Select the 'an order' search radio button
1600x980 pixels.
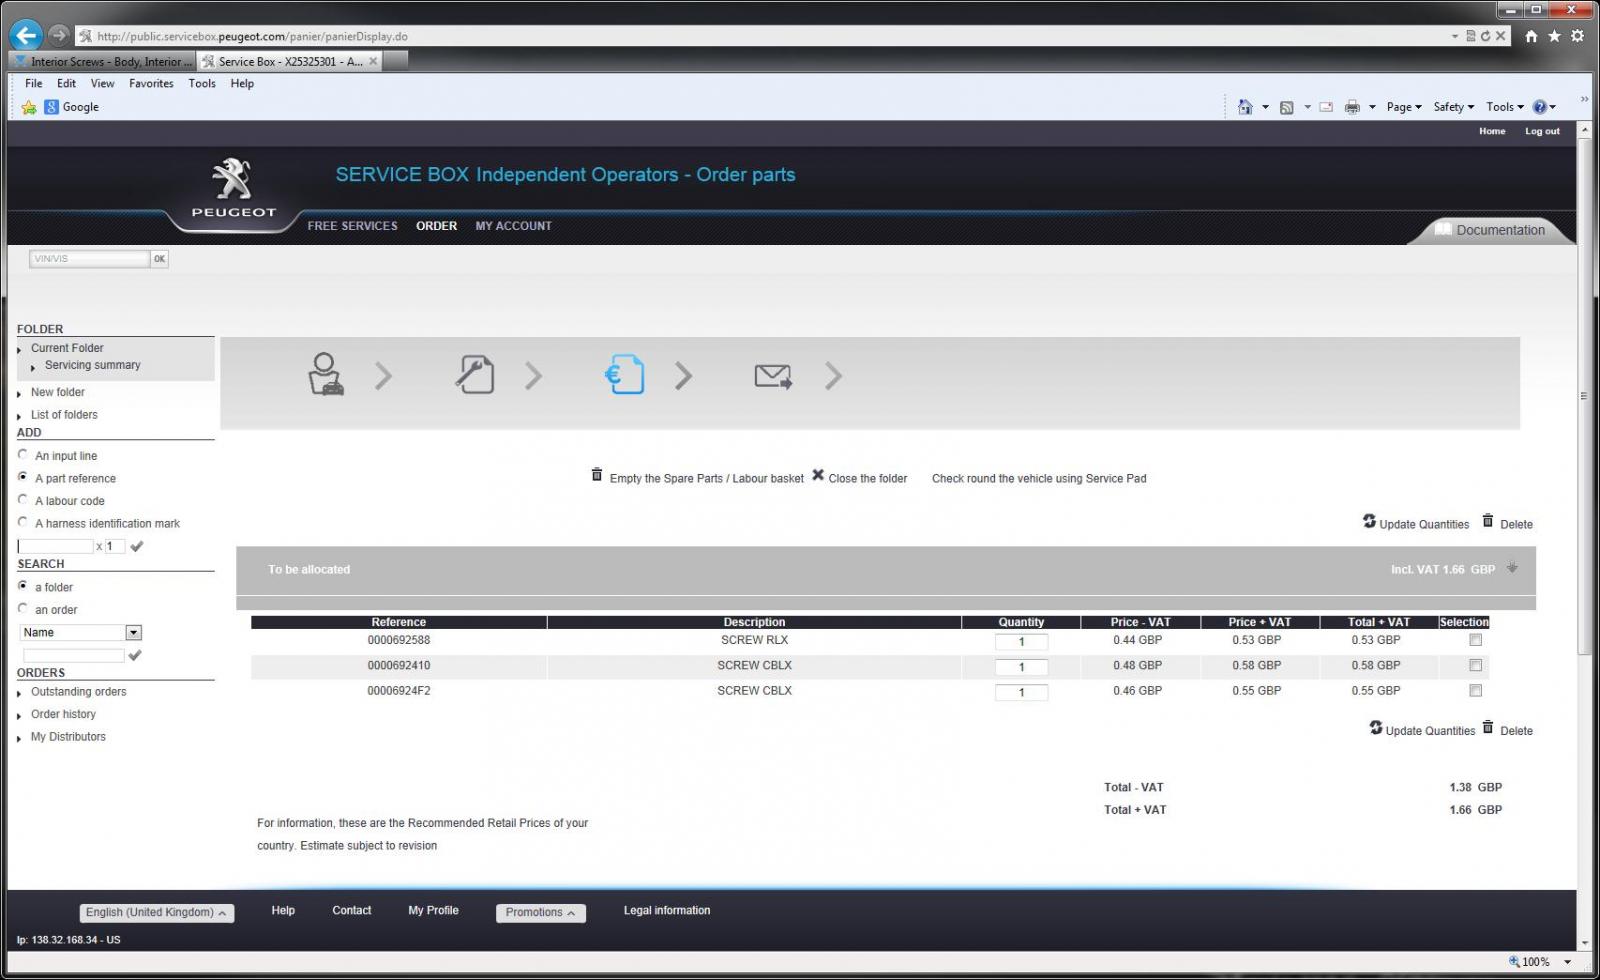pos(23,607)
